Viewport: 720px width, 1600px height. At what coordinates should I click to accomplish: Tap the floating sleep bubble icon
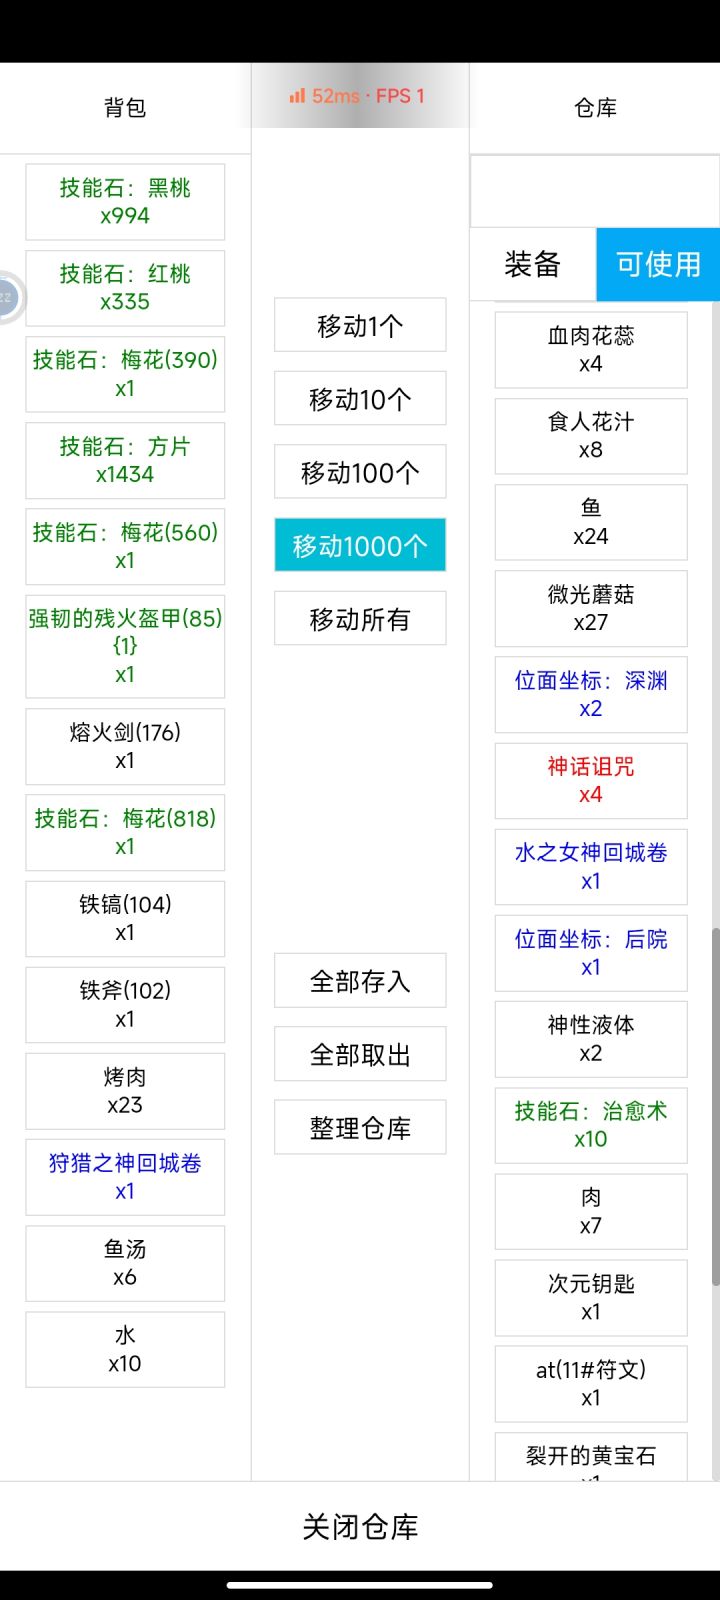click(x=8, y=297)
